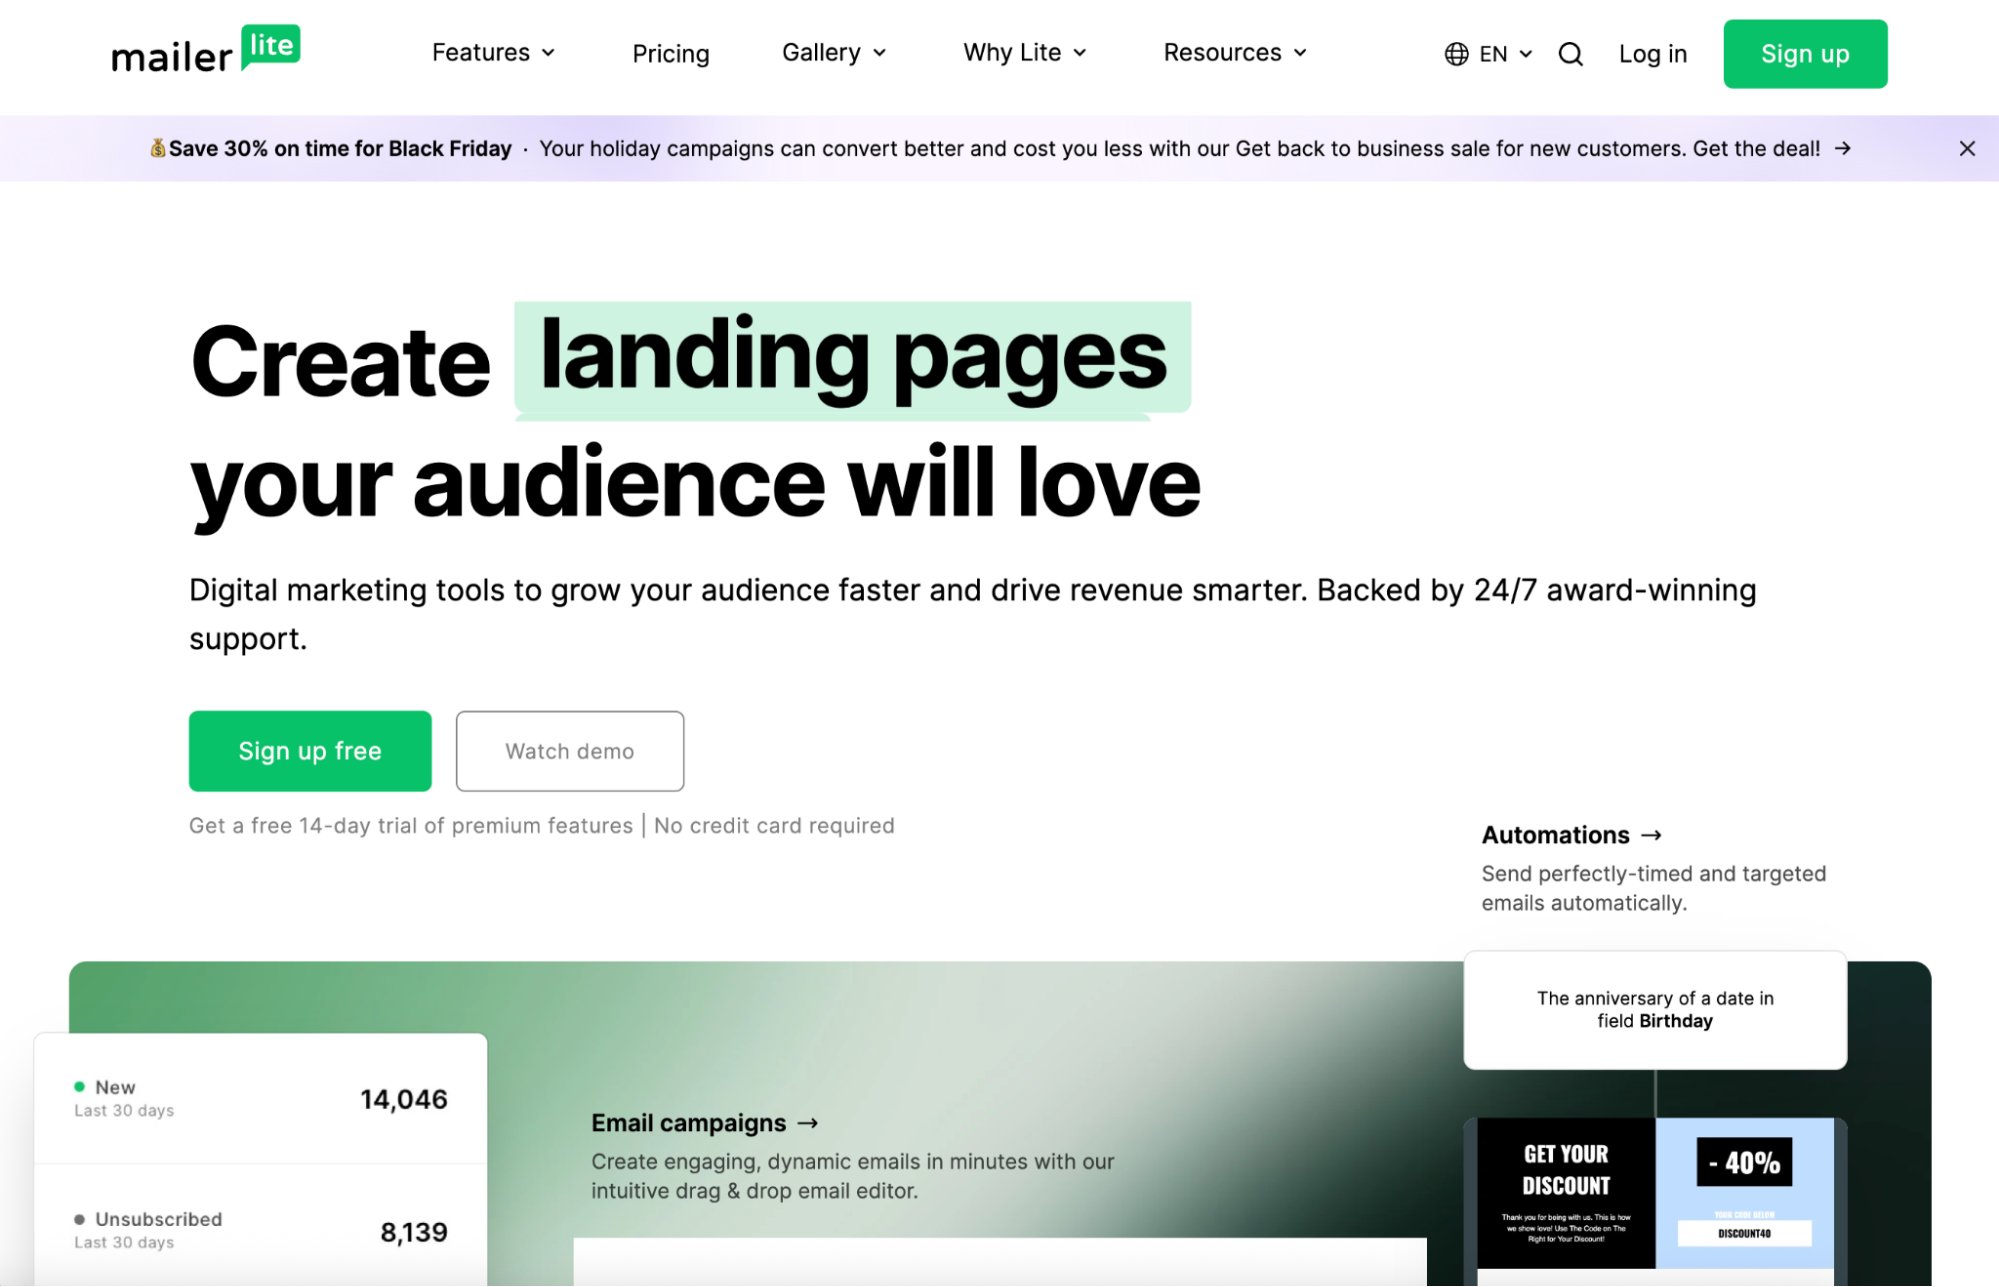The width and height of the screenshot is (1999, 1287).
Task: Click the arrow after Get the deal!
Action: (x=1842, y=148)
